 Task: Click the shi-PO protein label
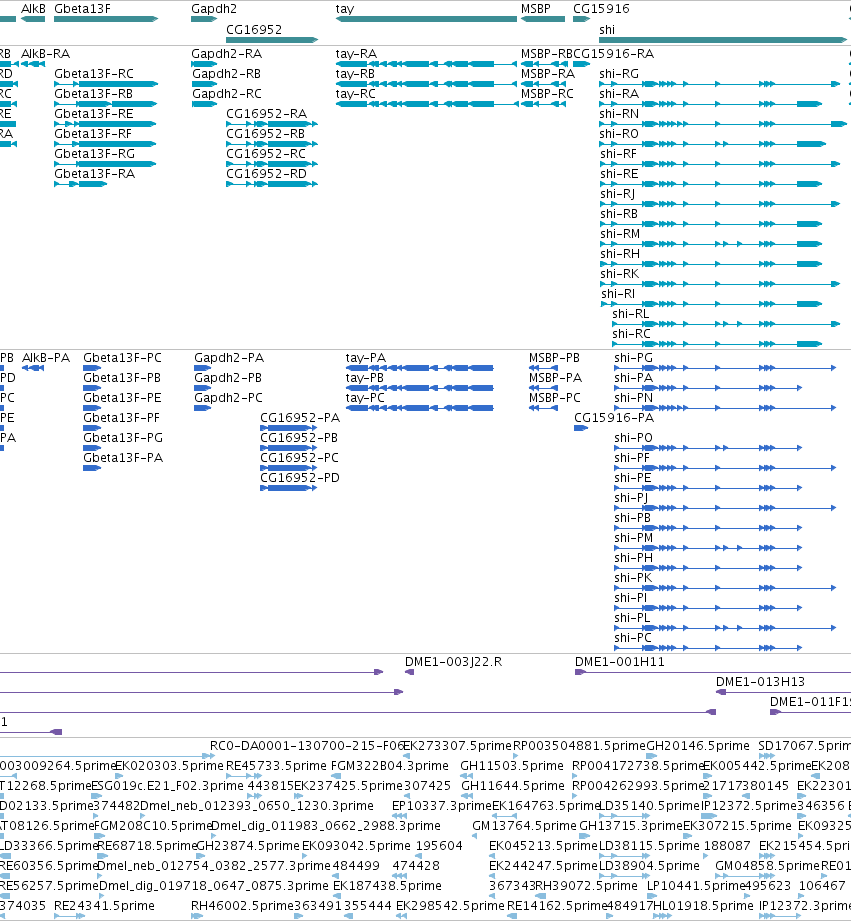click(x=633, y=438)
